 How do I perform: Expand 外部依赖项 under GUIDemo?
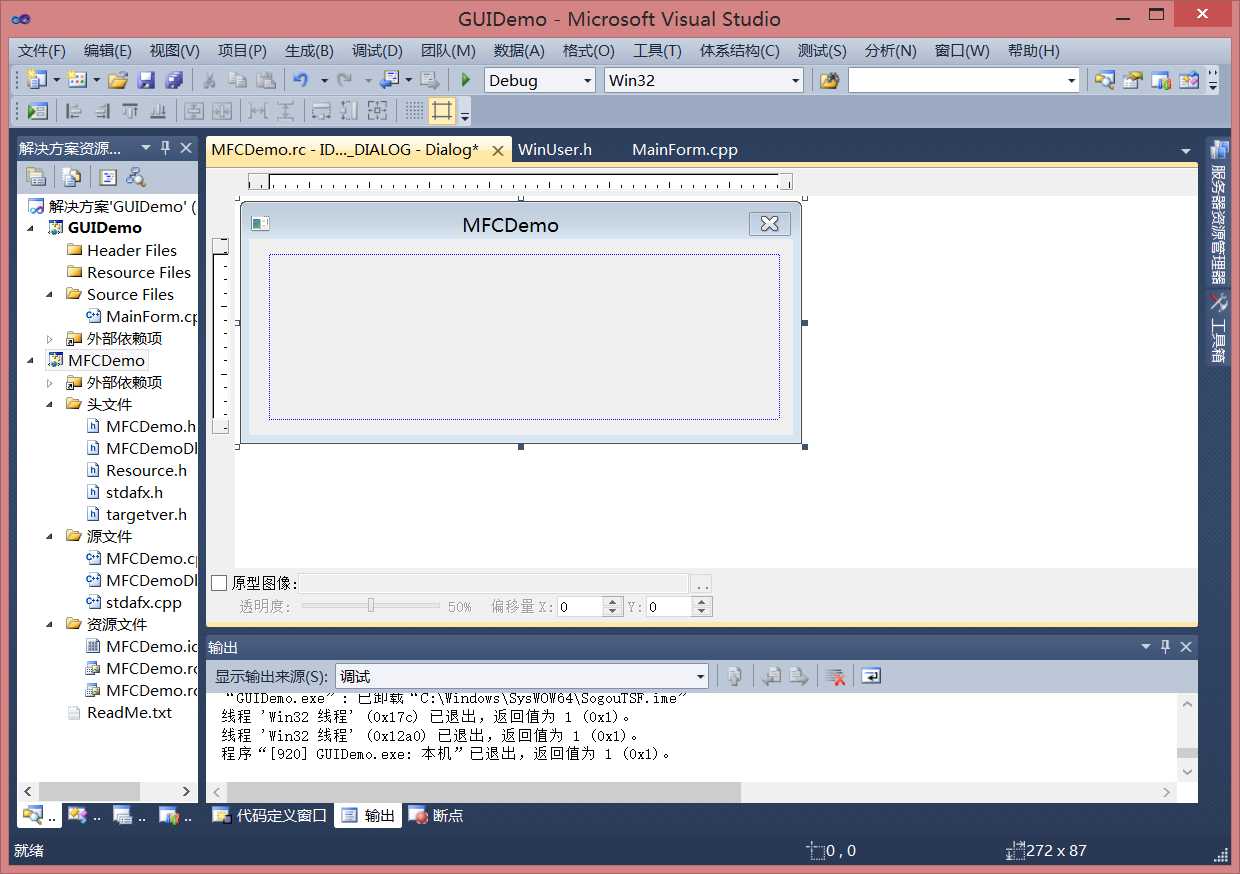click(x=50, y=339)
